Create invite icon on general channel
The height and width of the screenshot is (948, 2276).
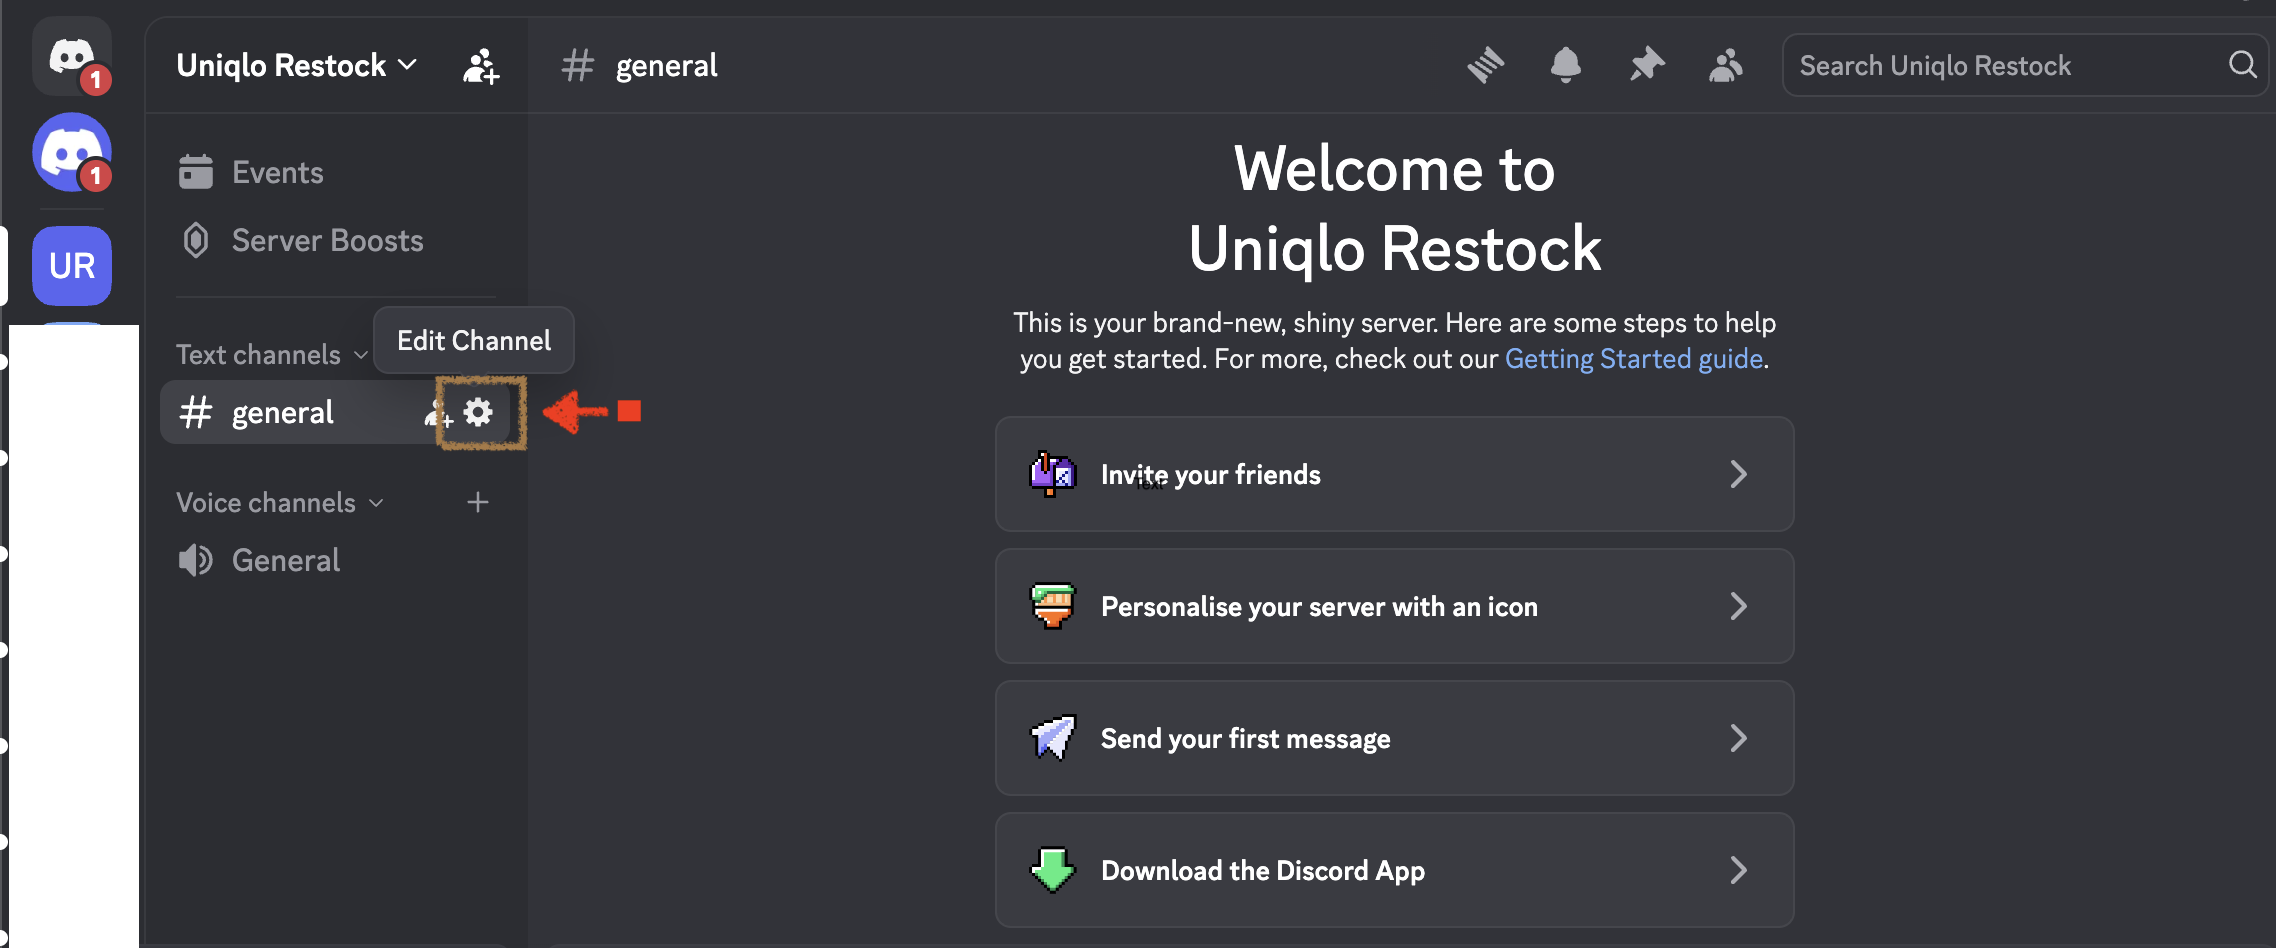coord(438,412)
